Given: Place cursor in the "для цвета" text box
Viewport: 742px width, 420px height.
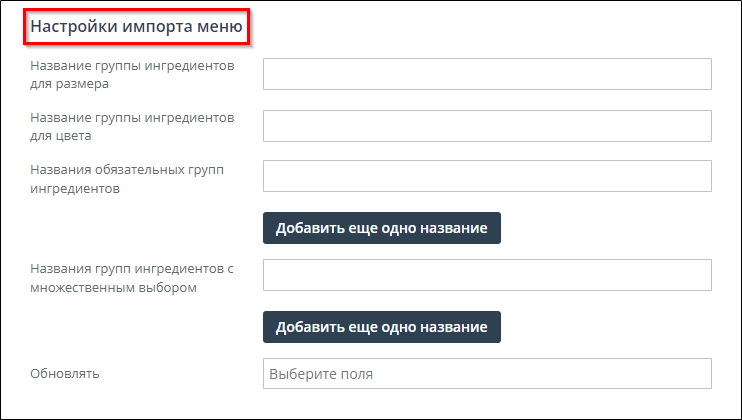Looking at the screenshot, I should point(486,126).
